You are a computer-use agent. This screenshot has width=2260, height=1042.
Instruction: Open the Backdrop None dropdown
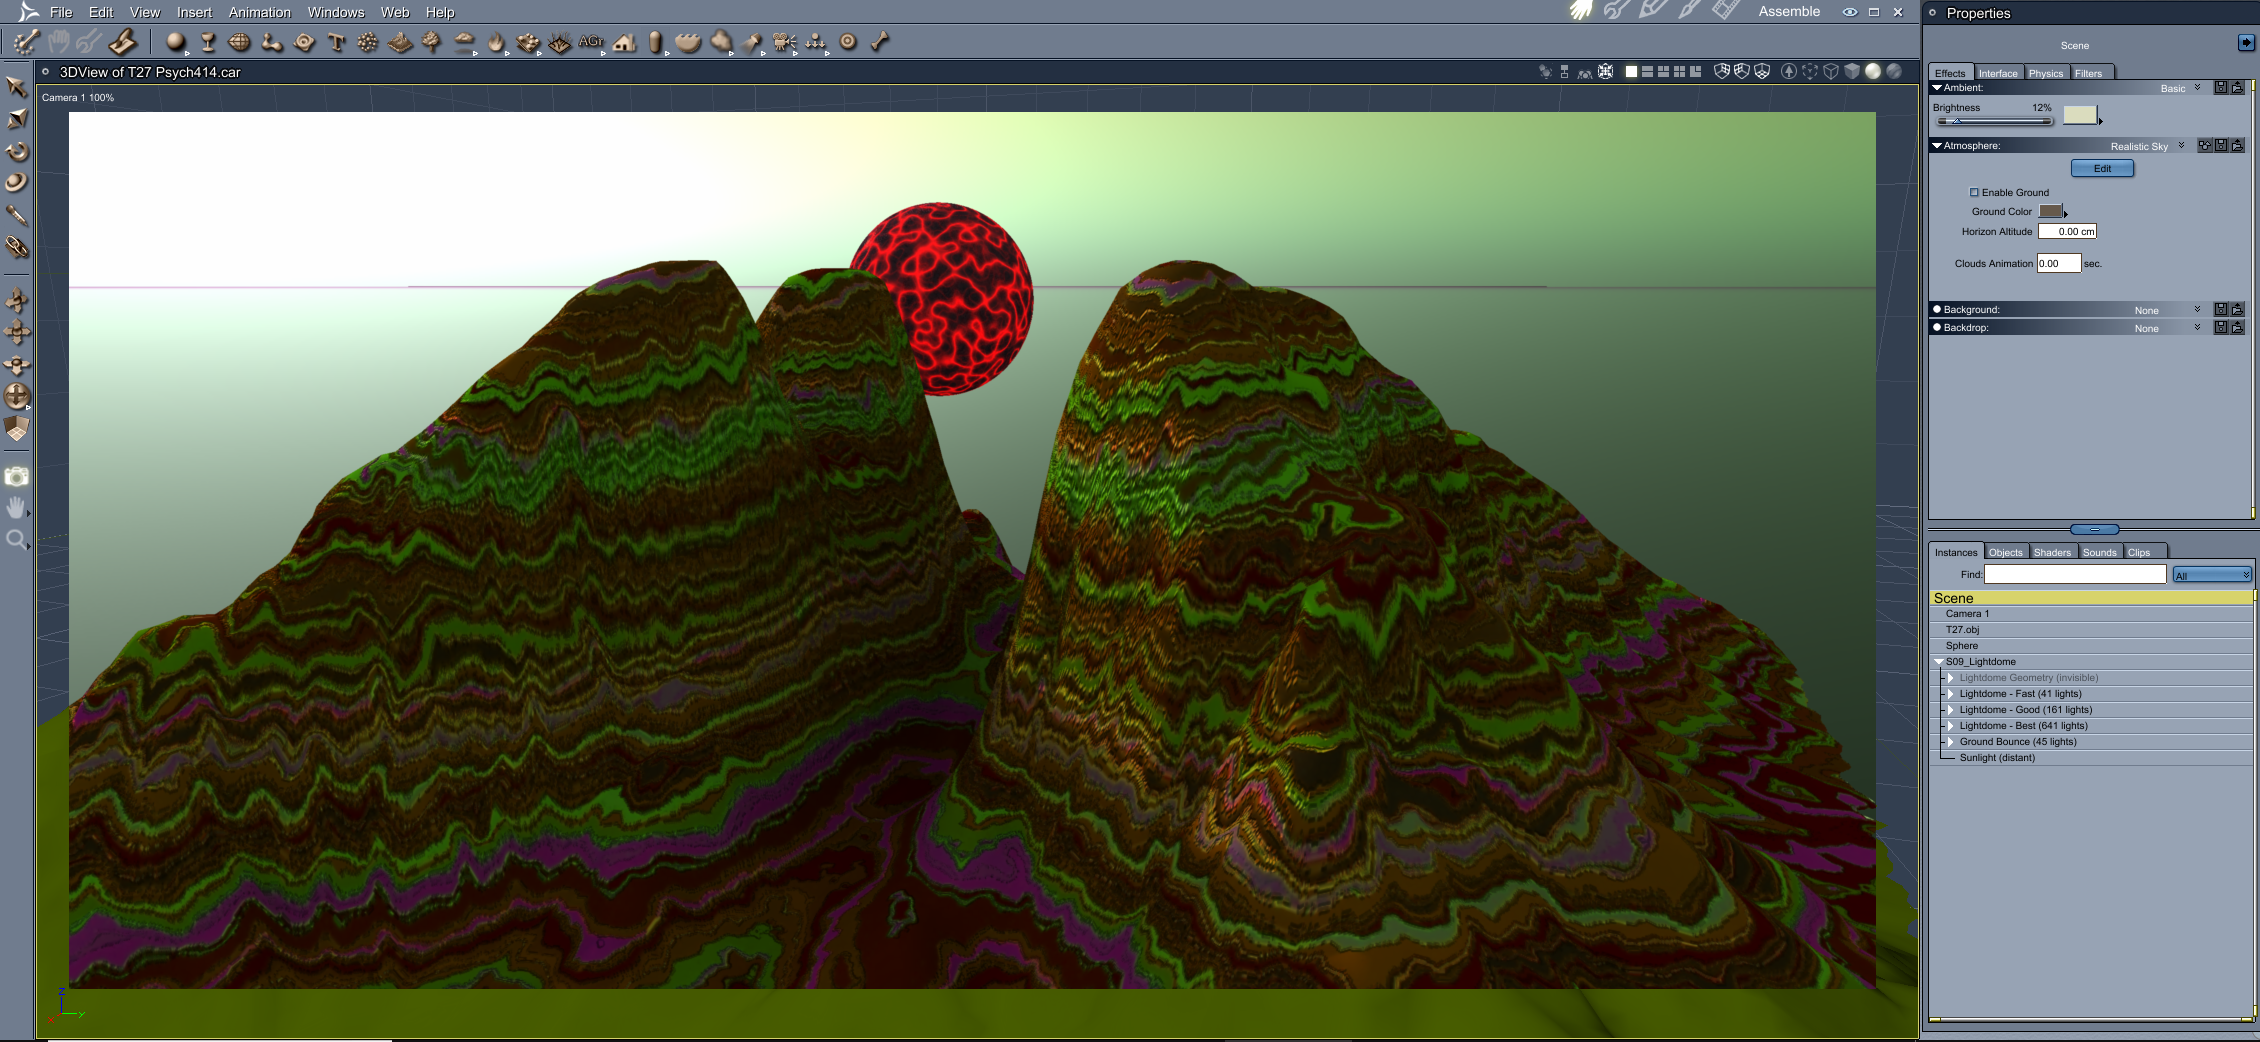click(2168, 329)
